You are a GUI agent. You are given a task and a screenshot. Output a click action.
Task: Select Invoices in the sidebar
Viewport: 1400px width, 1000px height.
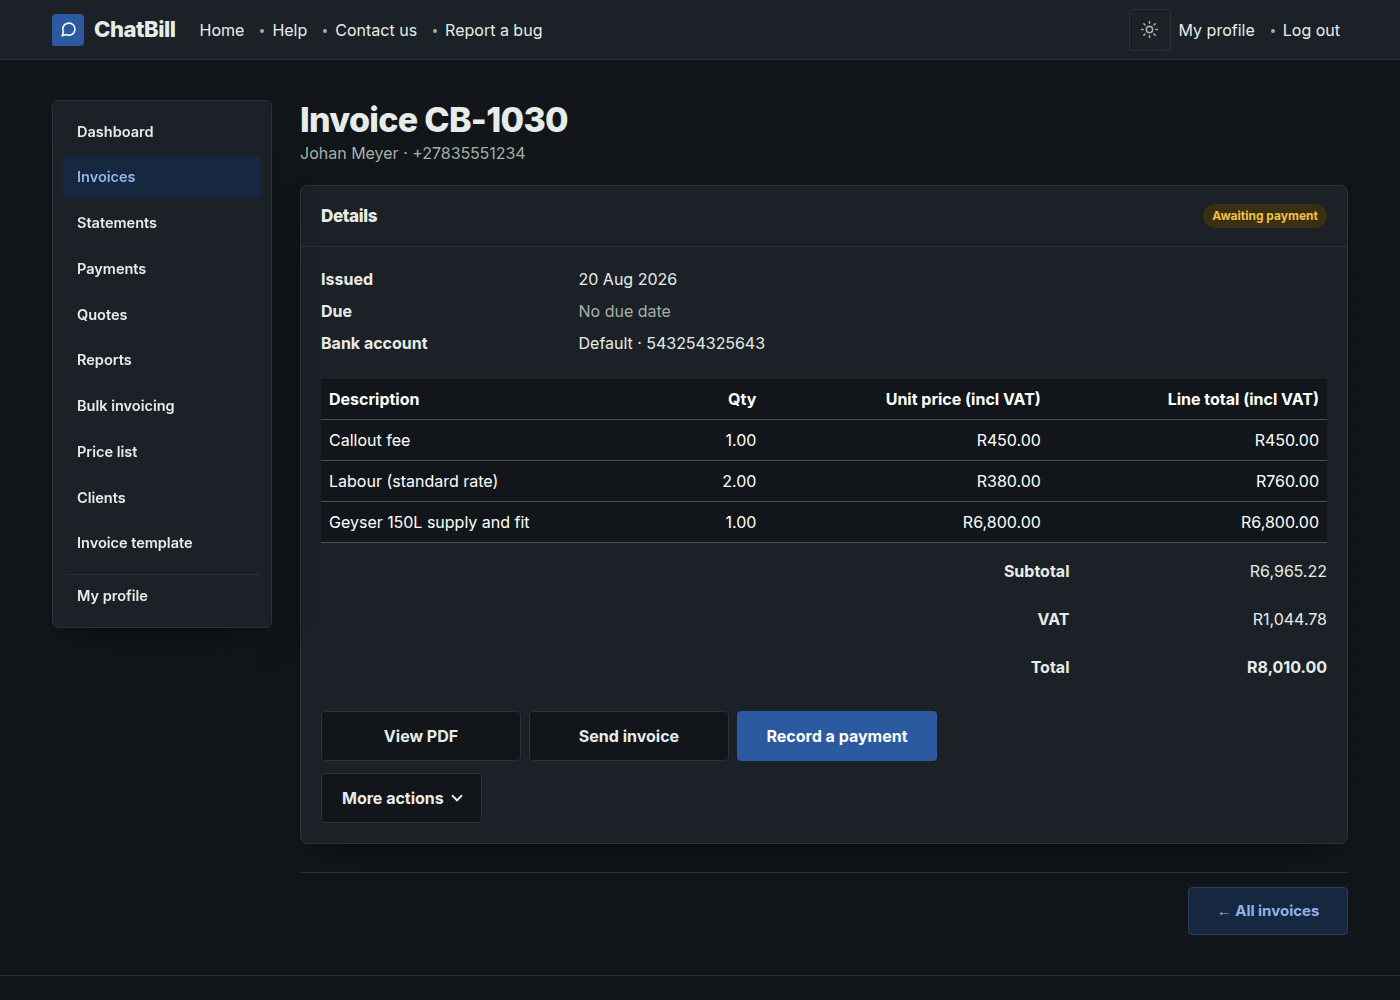[x=162, y=177]
